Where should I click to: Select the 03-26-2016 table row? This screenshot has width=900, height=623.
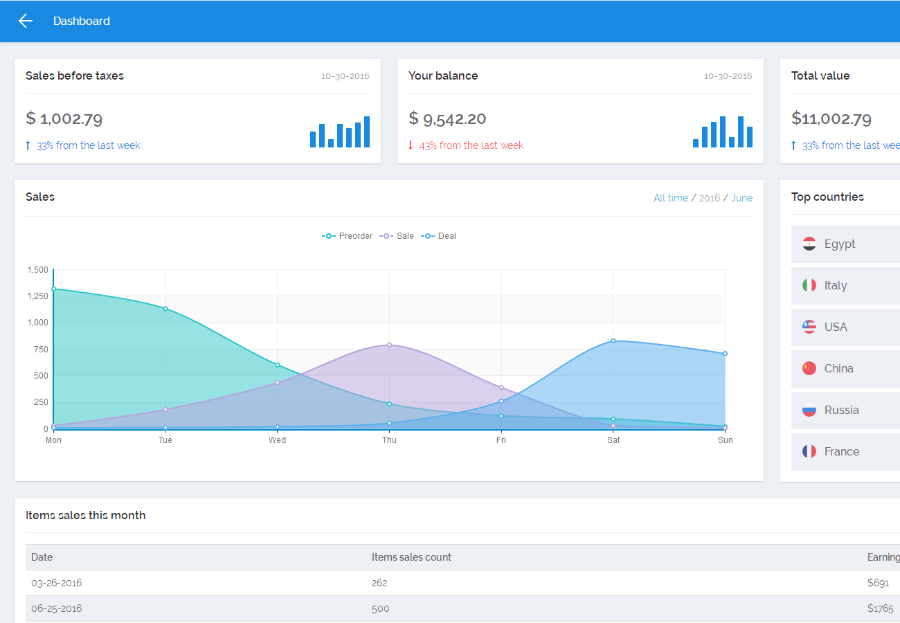click(463, 583)
